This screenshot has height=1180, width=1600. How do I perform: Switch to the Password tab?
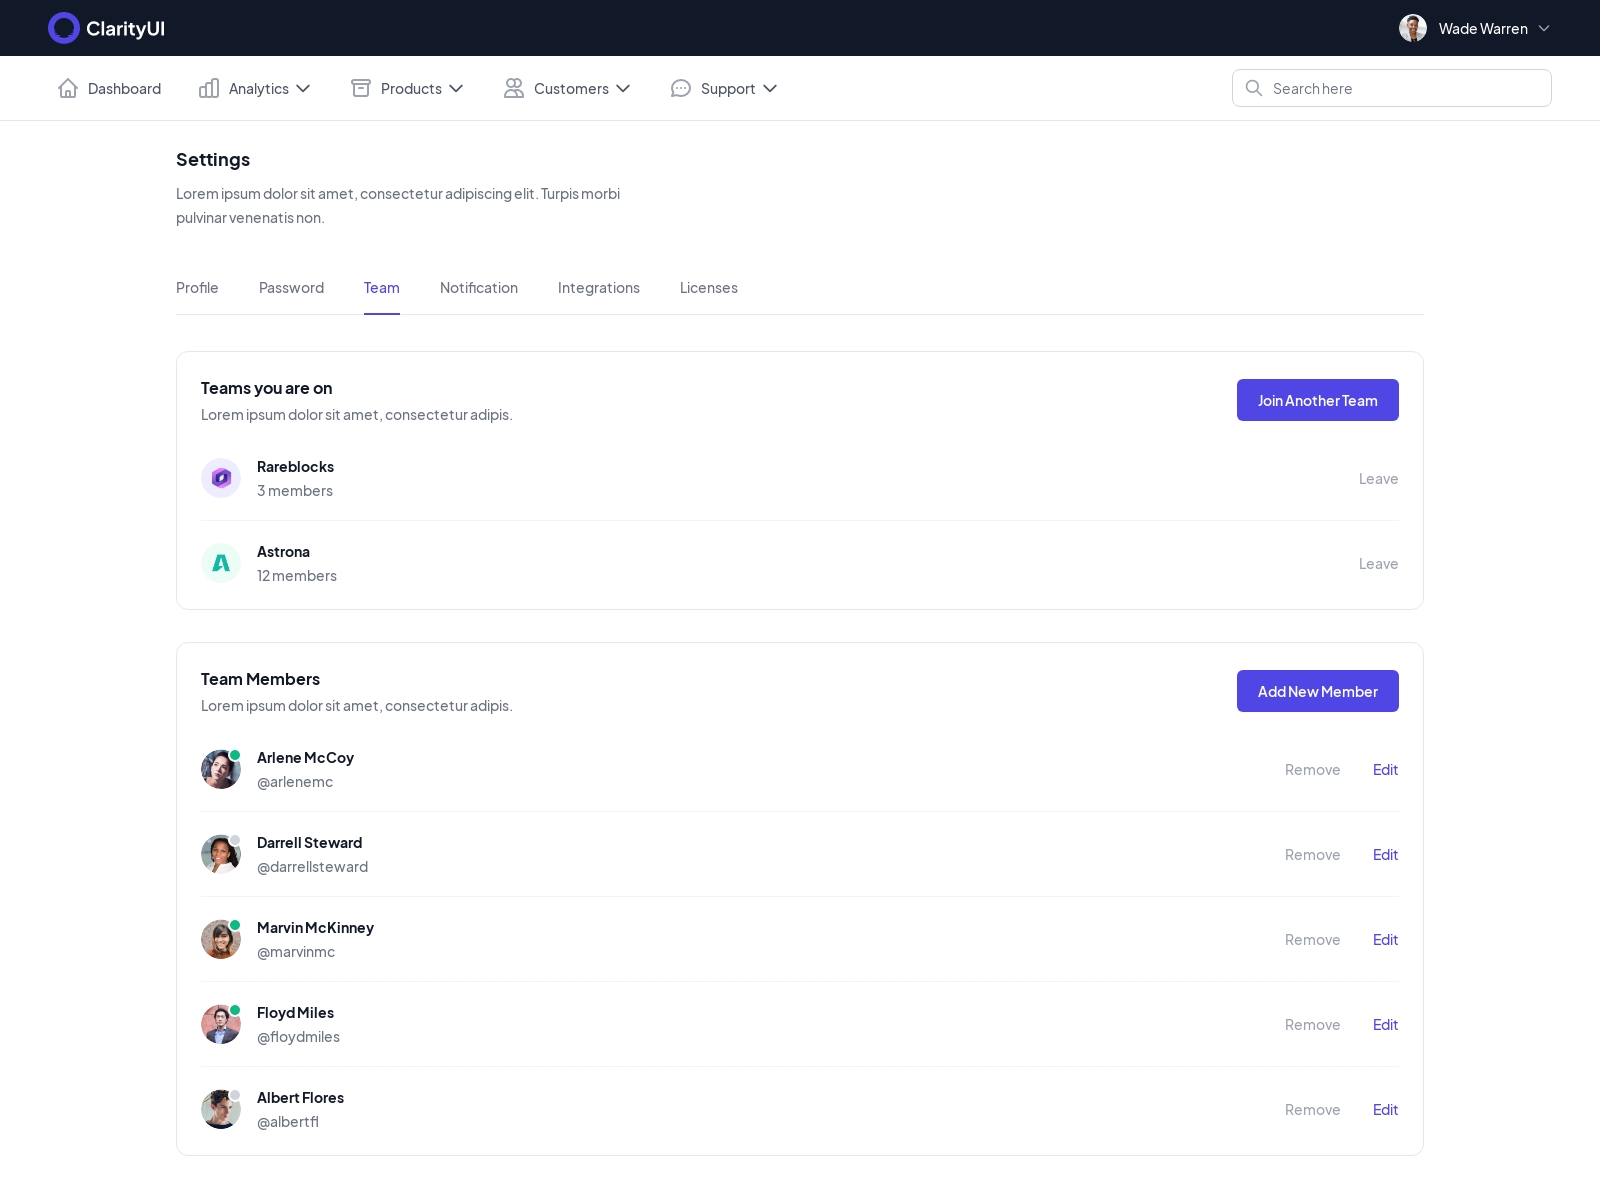coord(291,288)
